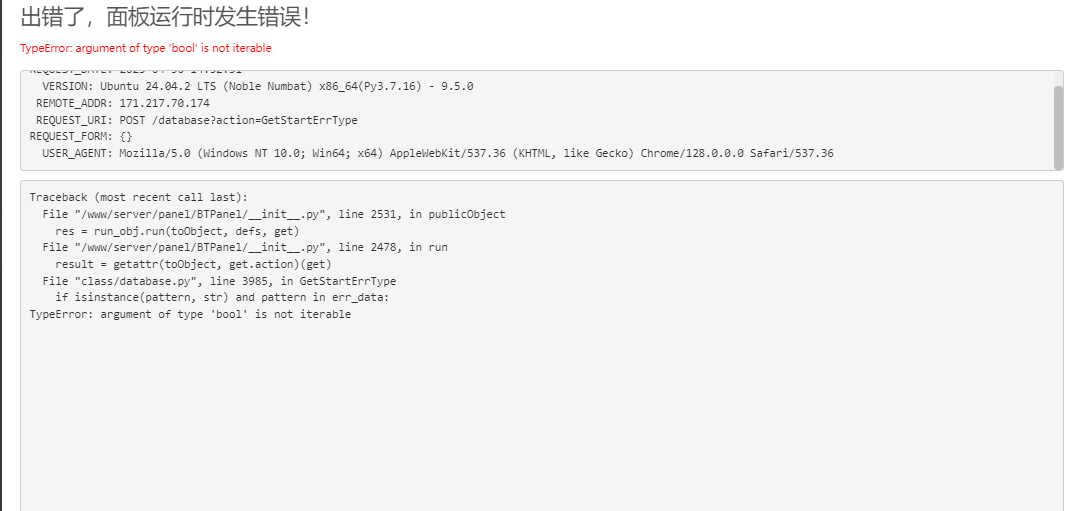Click the REQUEST_URI label
The image size is (1081, 511).
[x=74, y=120]
